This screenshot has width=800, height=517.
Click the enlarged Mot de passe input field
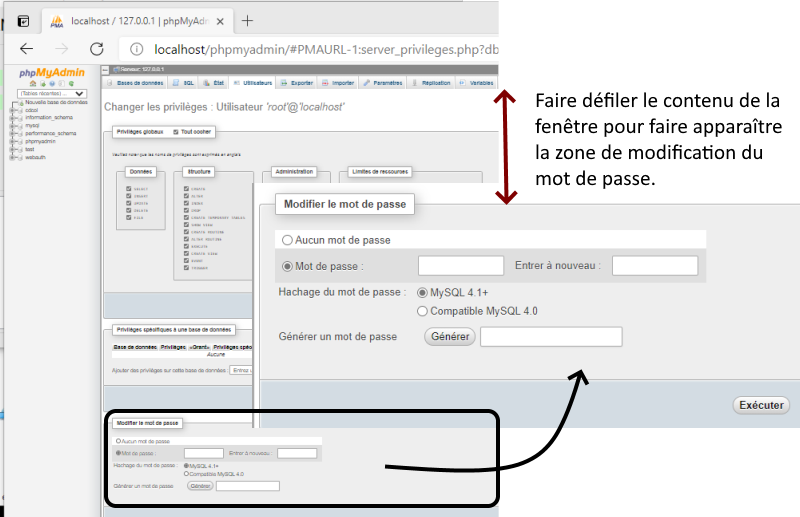point(461,266)
